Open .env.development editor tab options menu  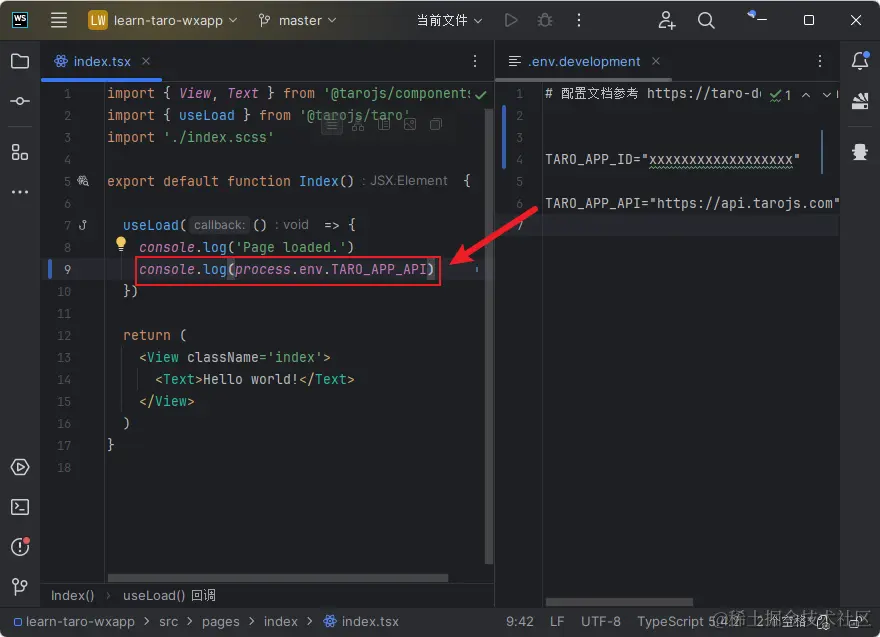coord(820,61)
